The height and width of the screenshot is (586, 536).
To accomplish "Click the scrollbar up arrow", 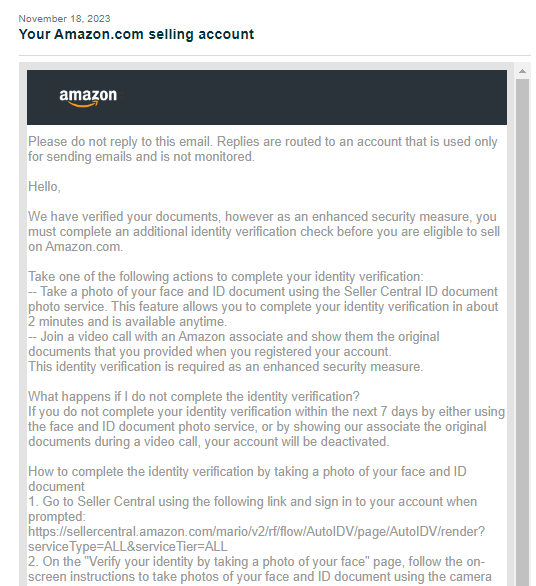I will pyautogui.click(x=523, y=71).
